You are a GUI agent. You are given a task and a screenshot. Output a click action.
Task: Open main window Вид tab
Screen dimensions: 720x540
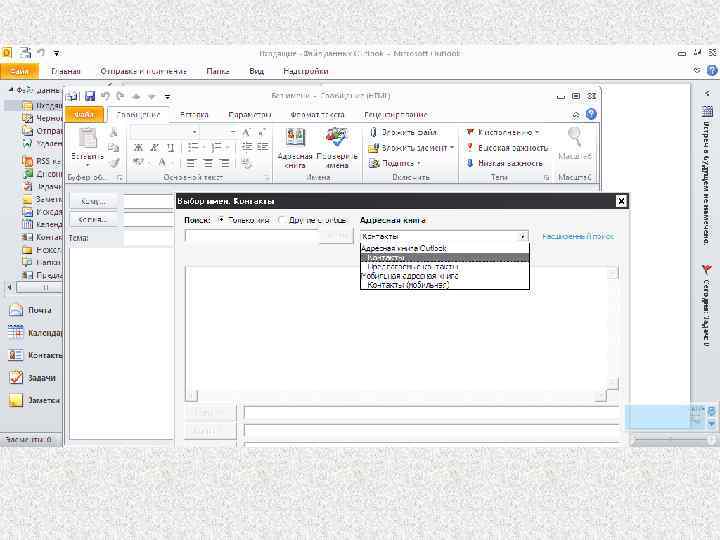click(x=257, y=71)
